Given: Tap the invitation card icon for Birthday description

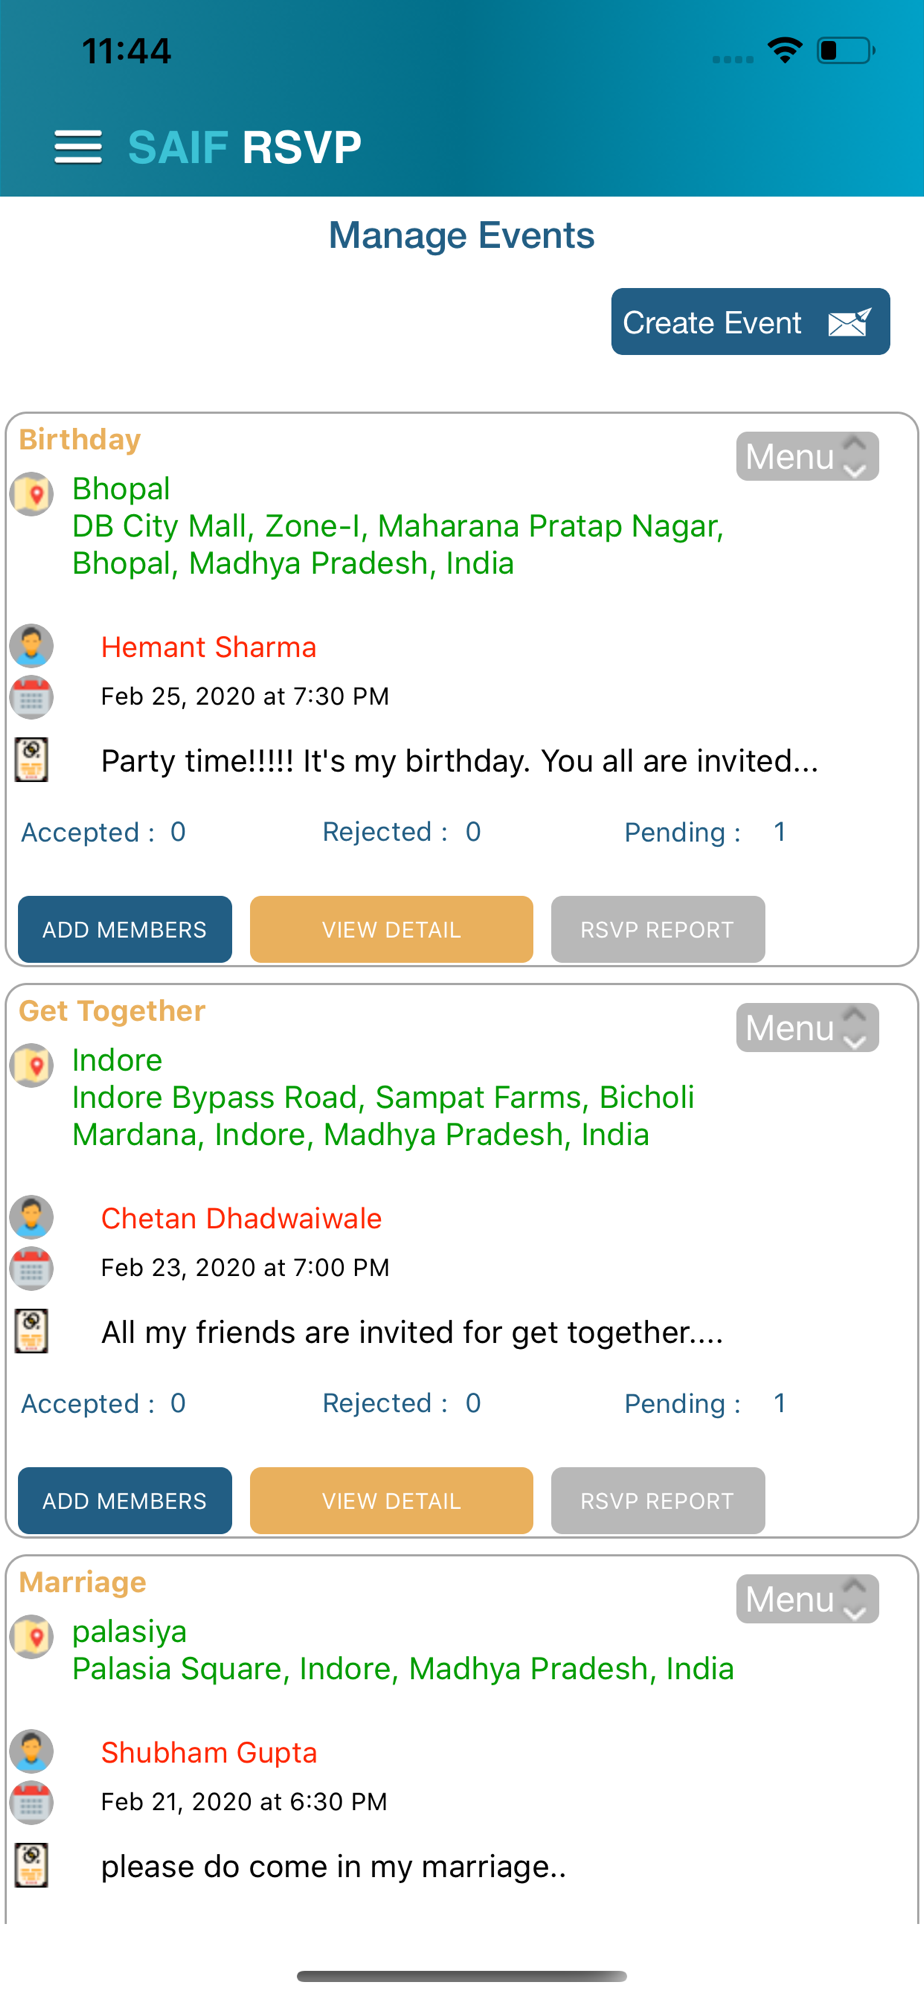Looking at the screenshot, I should pyautogui.click(x=32, y=760).
